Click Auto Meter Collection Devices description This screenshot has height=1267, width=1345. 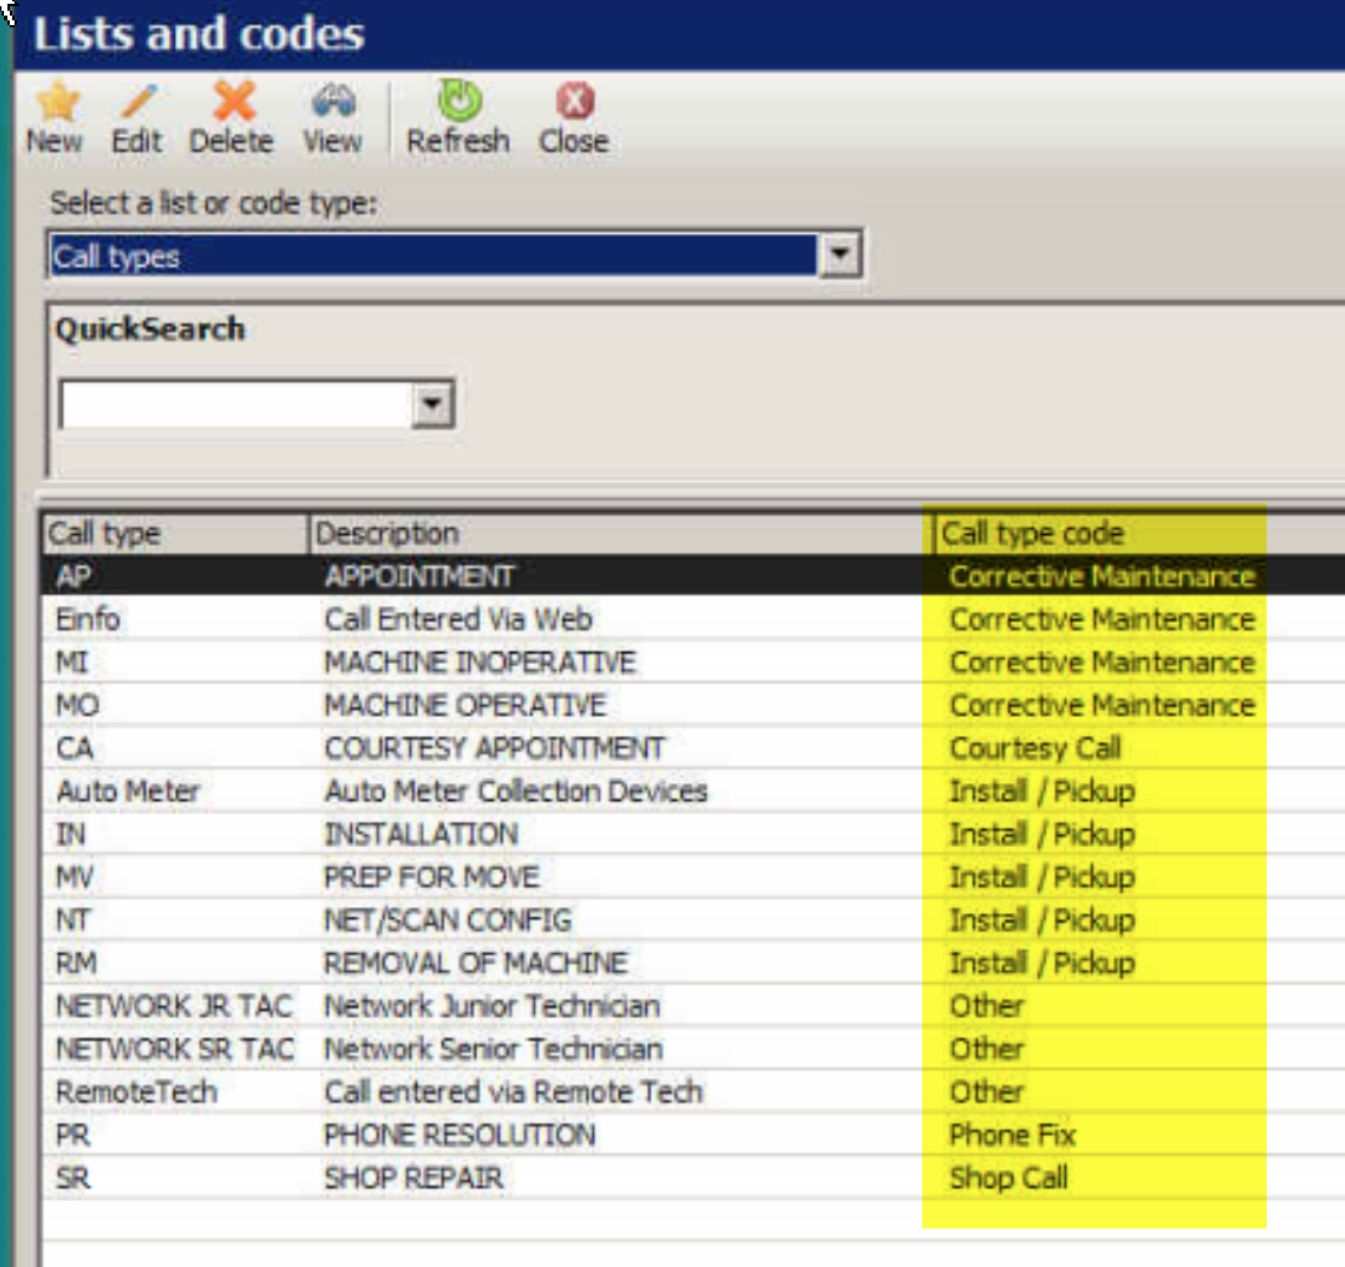tap(516, 792)
